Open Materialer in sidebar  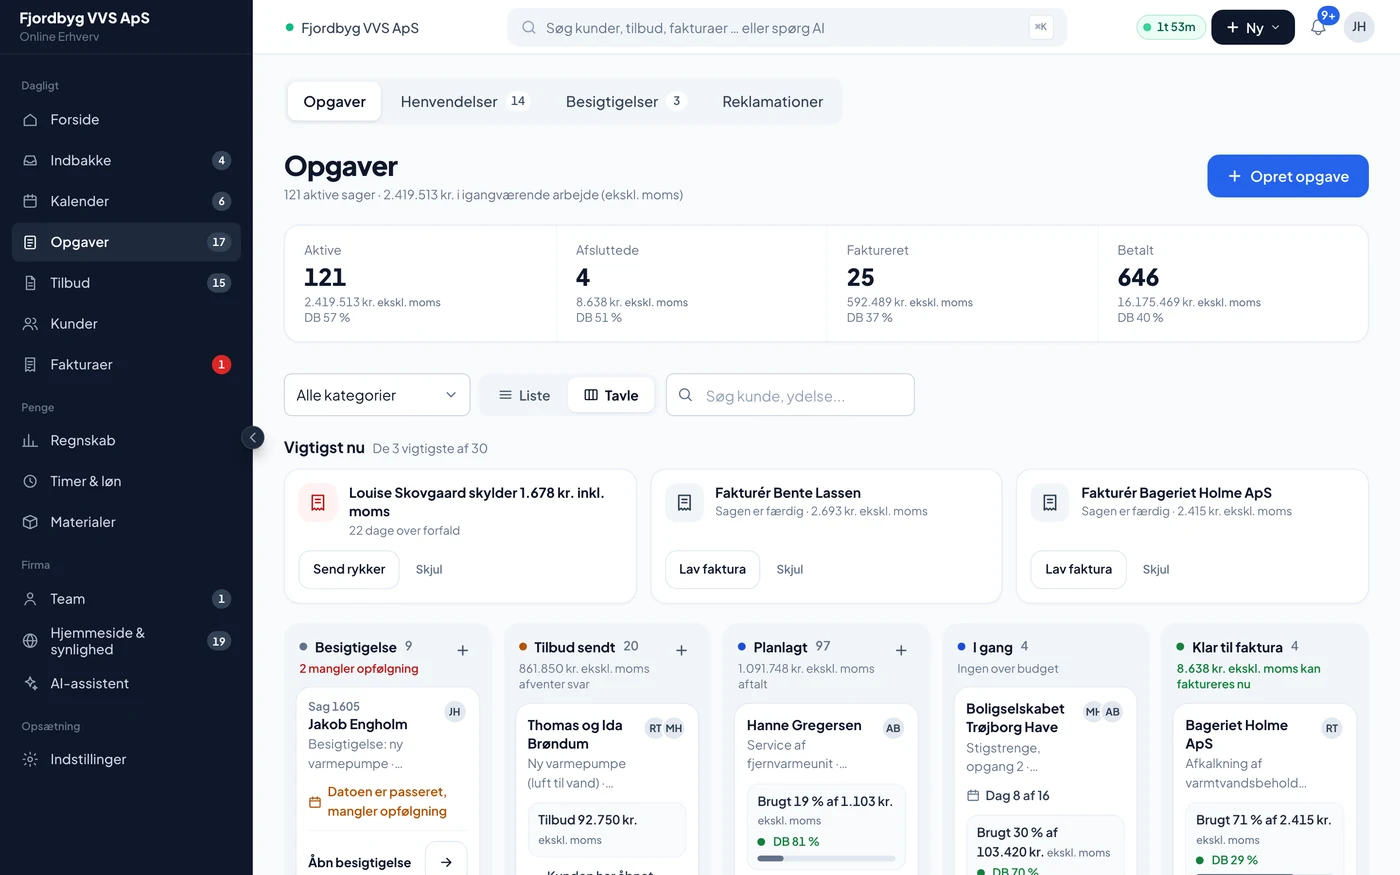tap(126, 522)
